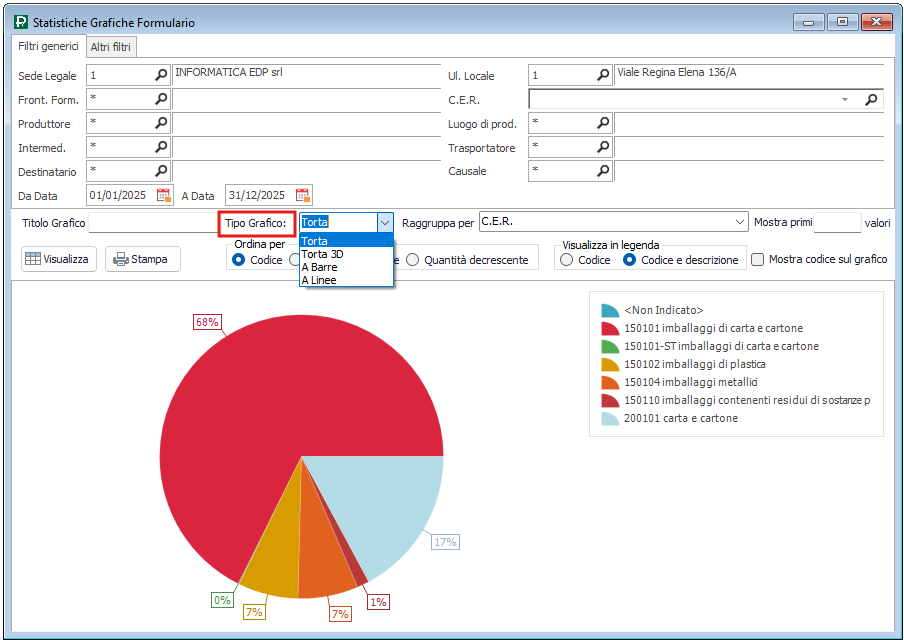This screenshot has width=904, height=640.
Task: Click the search icon for the C.E.R. field
Action: 871,99
